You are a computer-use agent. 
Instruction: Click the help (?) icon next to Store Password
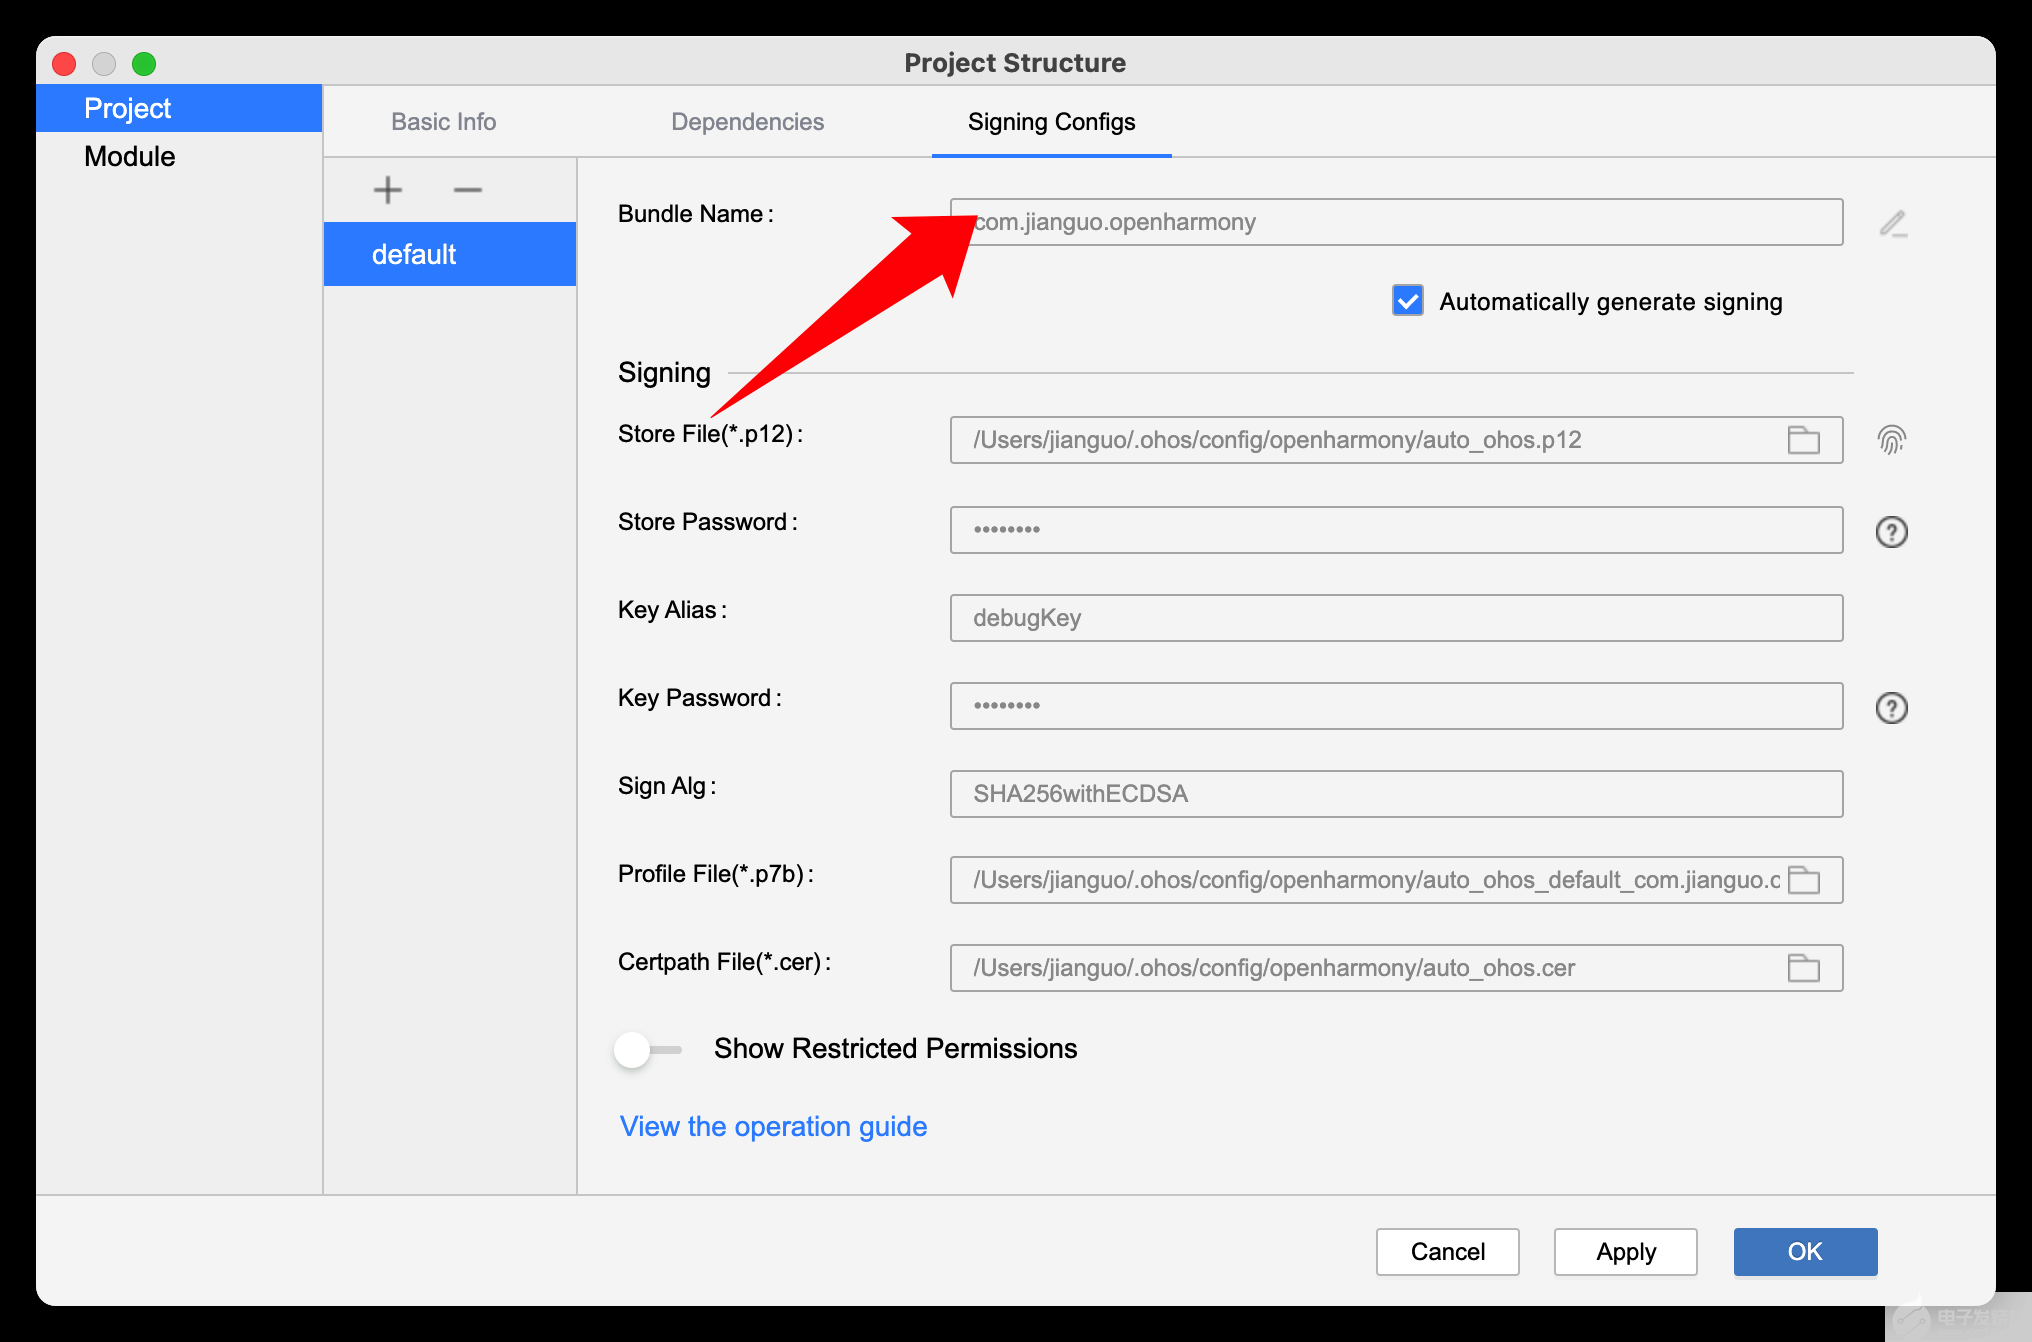[x=1891, y=532]
